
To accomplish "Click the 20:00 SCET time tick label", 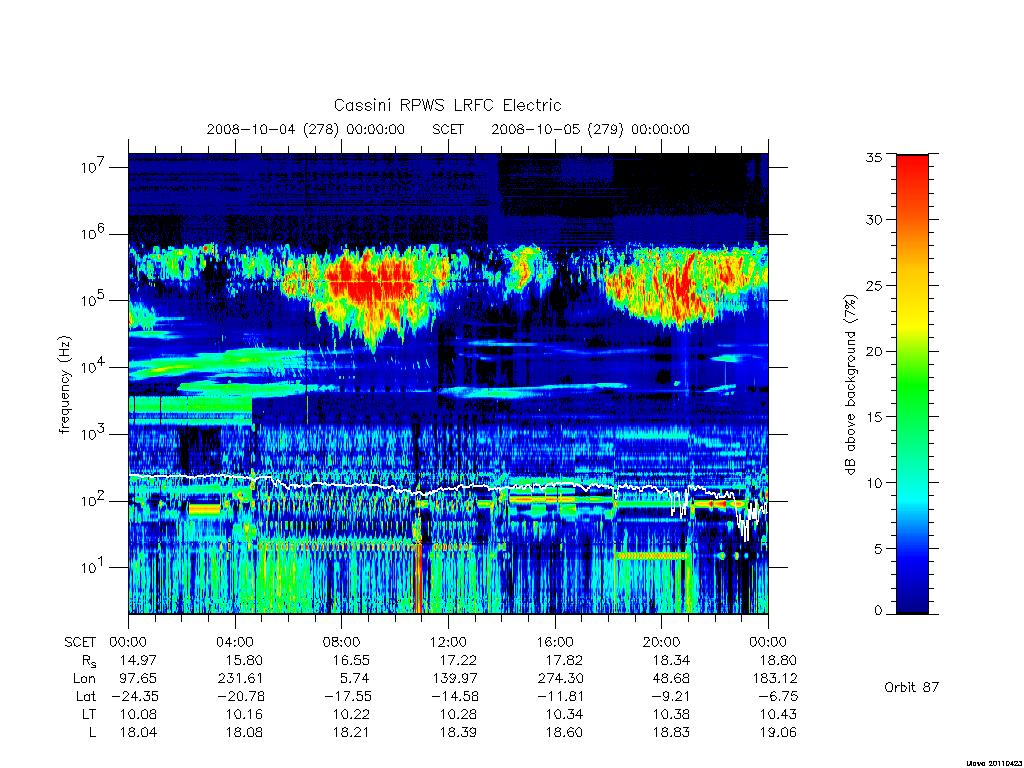I will click(x=662, y=642).
